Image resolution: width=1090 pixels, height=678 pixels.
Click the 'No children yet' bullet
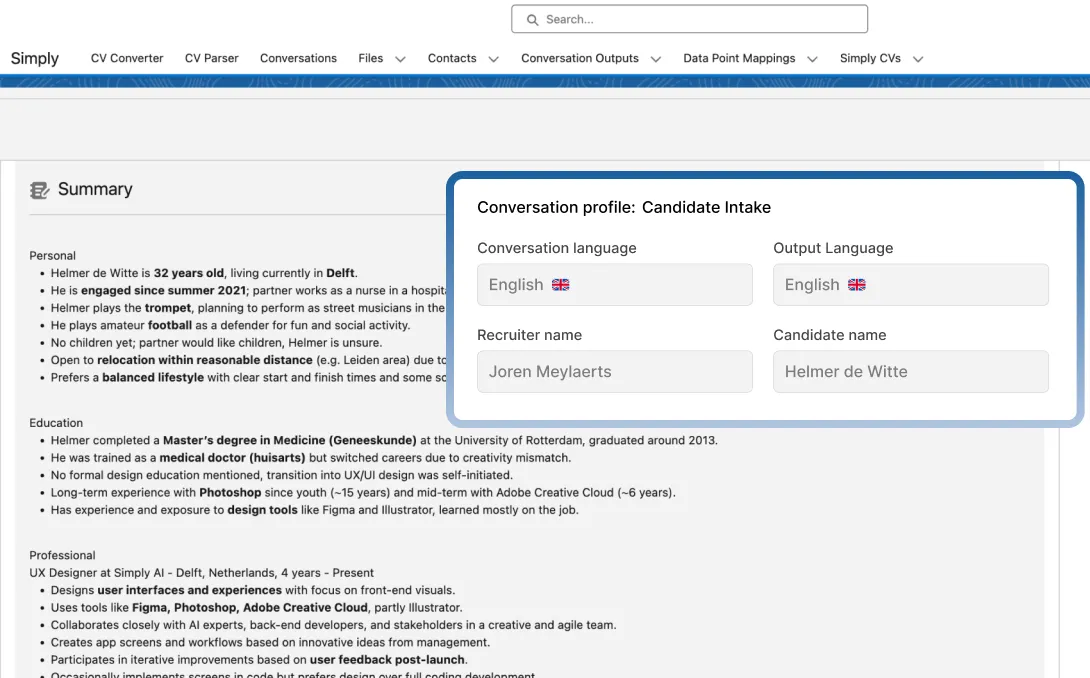tap(216, 343)
